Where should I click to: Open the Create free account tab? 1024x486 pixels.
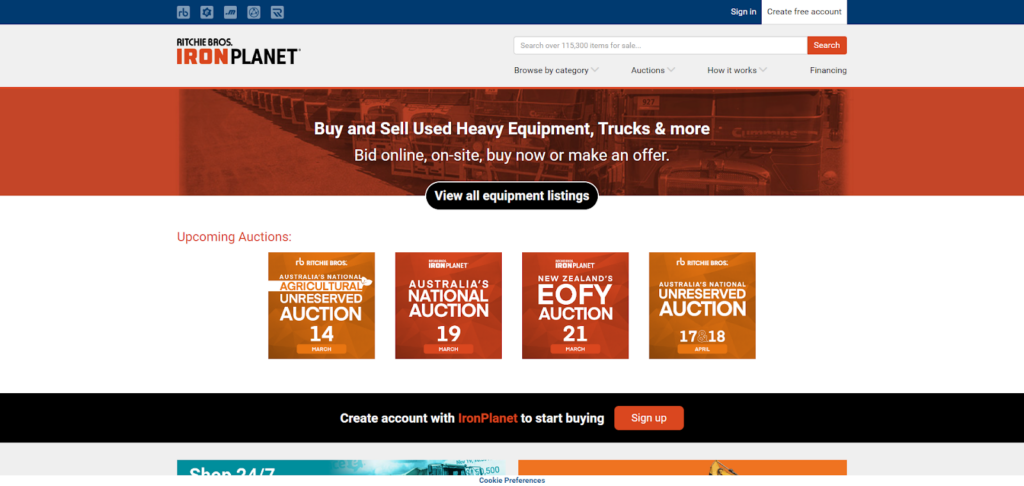pos(804,12)
